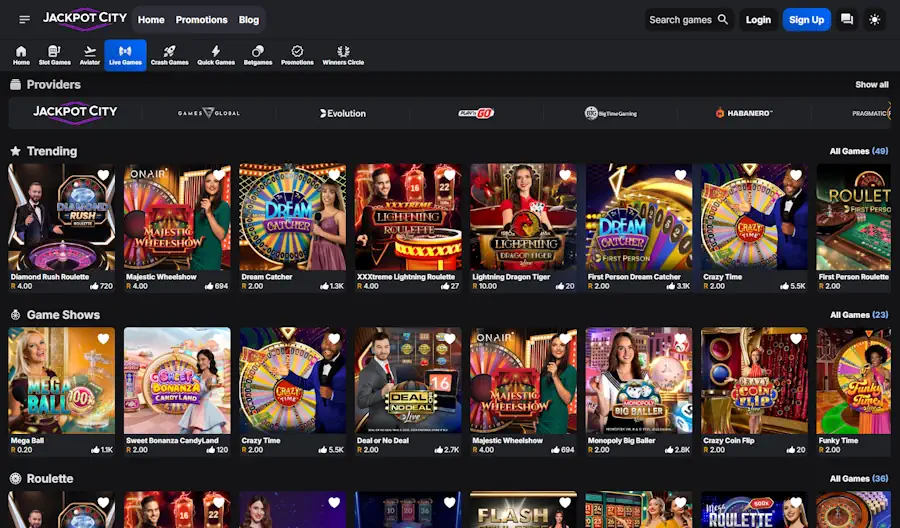Favorite First Person Dream Catcher heart
The image size is (900, 528).
click(680, 175)
